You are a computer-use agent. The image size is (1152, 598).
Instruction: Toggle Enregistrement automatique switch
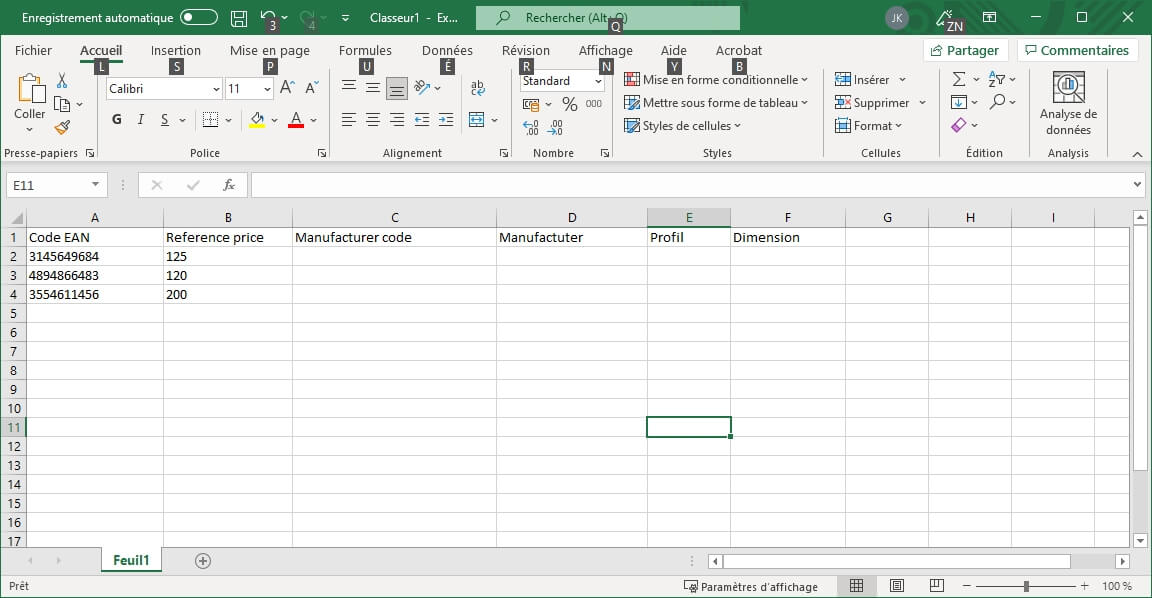199,17
